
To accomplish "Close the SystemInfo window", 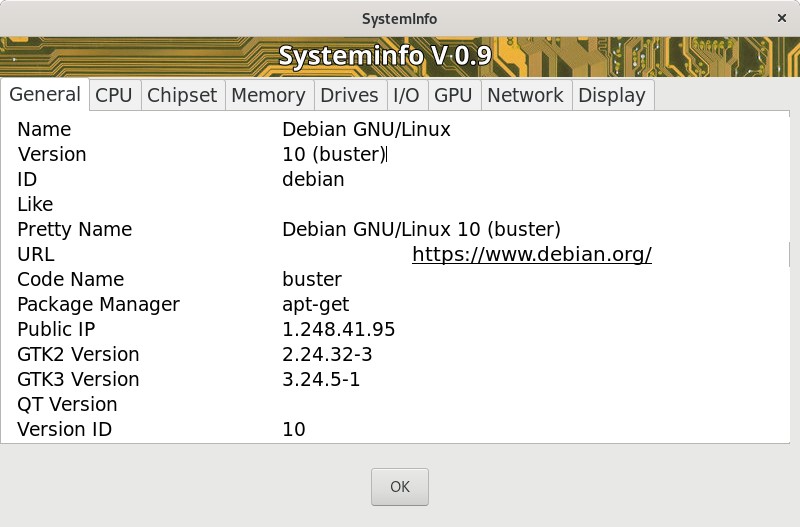I will point(782,18).
